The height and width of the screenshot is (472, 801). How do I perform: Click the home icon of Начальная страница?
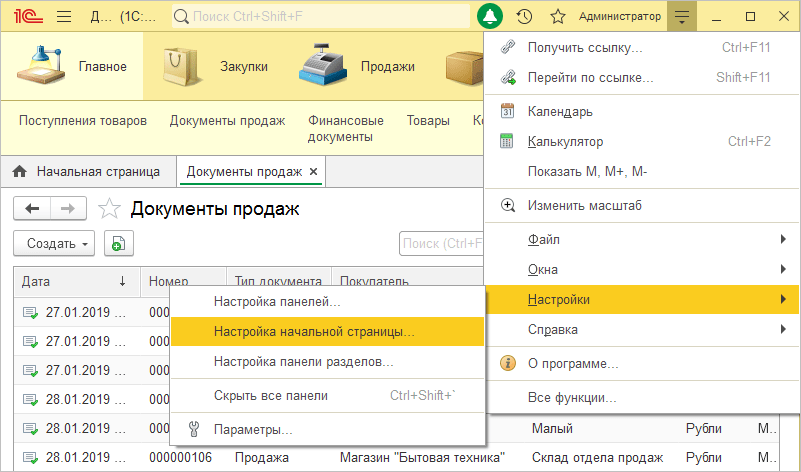(x=19, y=171)
